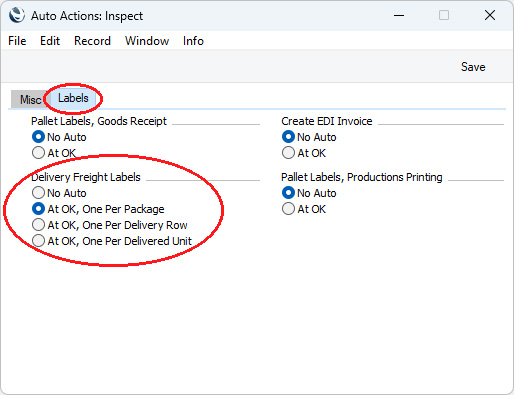Open the Info menu
The width and height of the screenshot is (514, 395).
pos(193,41)
